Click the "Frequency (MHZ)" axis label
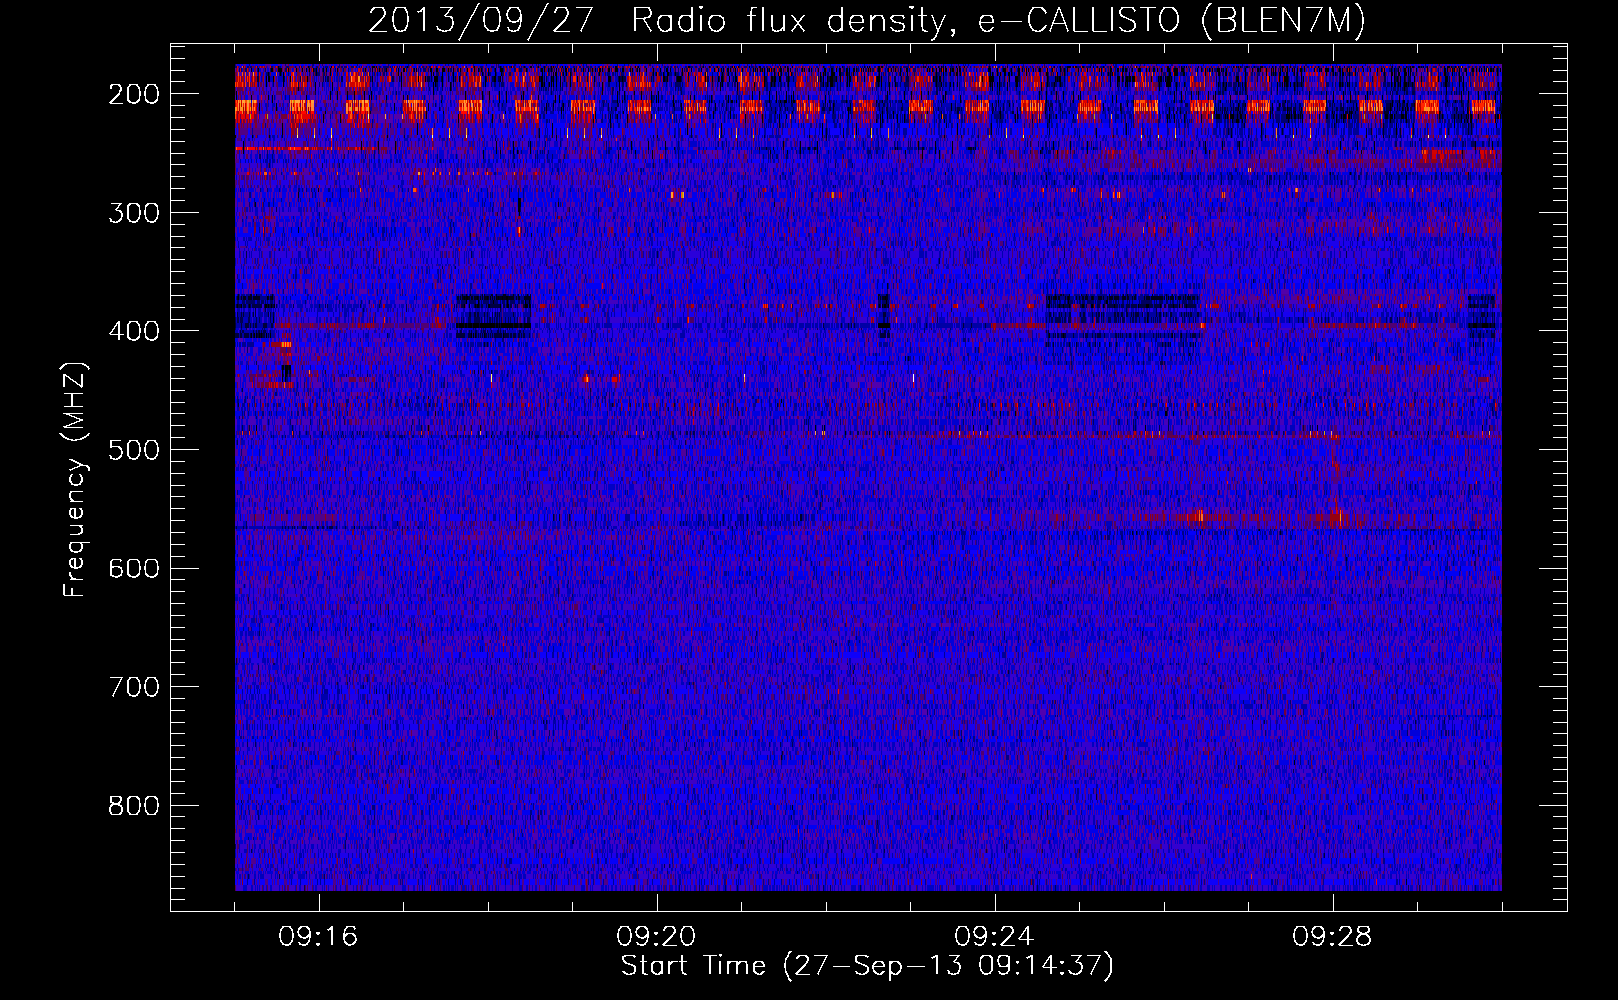1618x1000 pixels. click(75, 479)
